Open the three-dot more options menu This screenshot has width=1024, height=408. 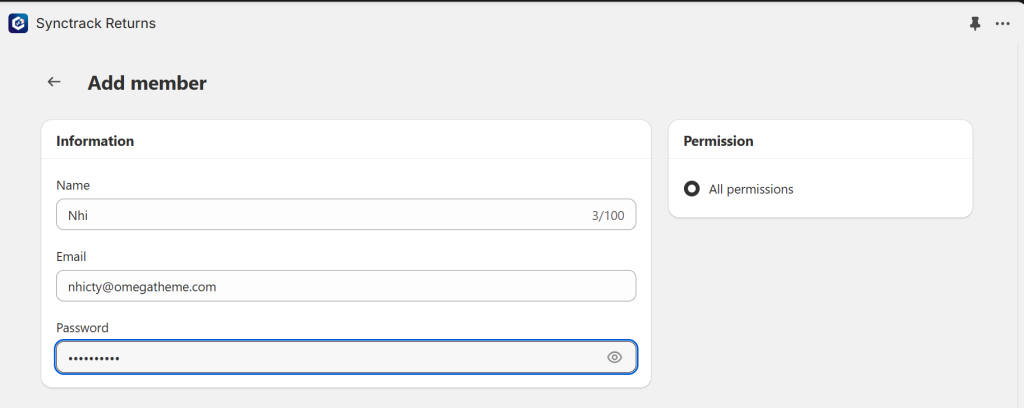tap(1002, 24)
